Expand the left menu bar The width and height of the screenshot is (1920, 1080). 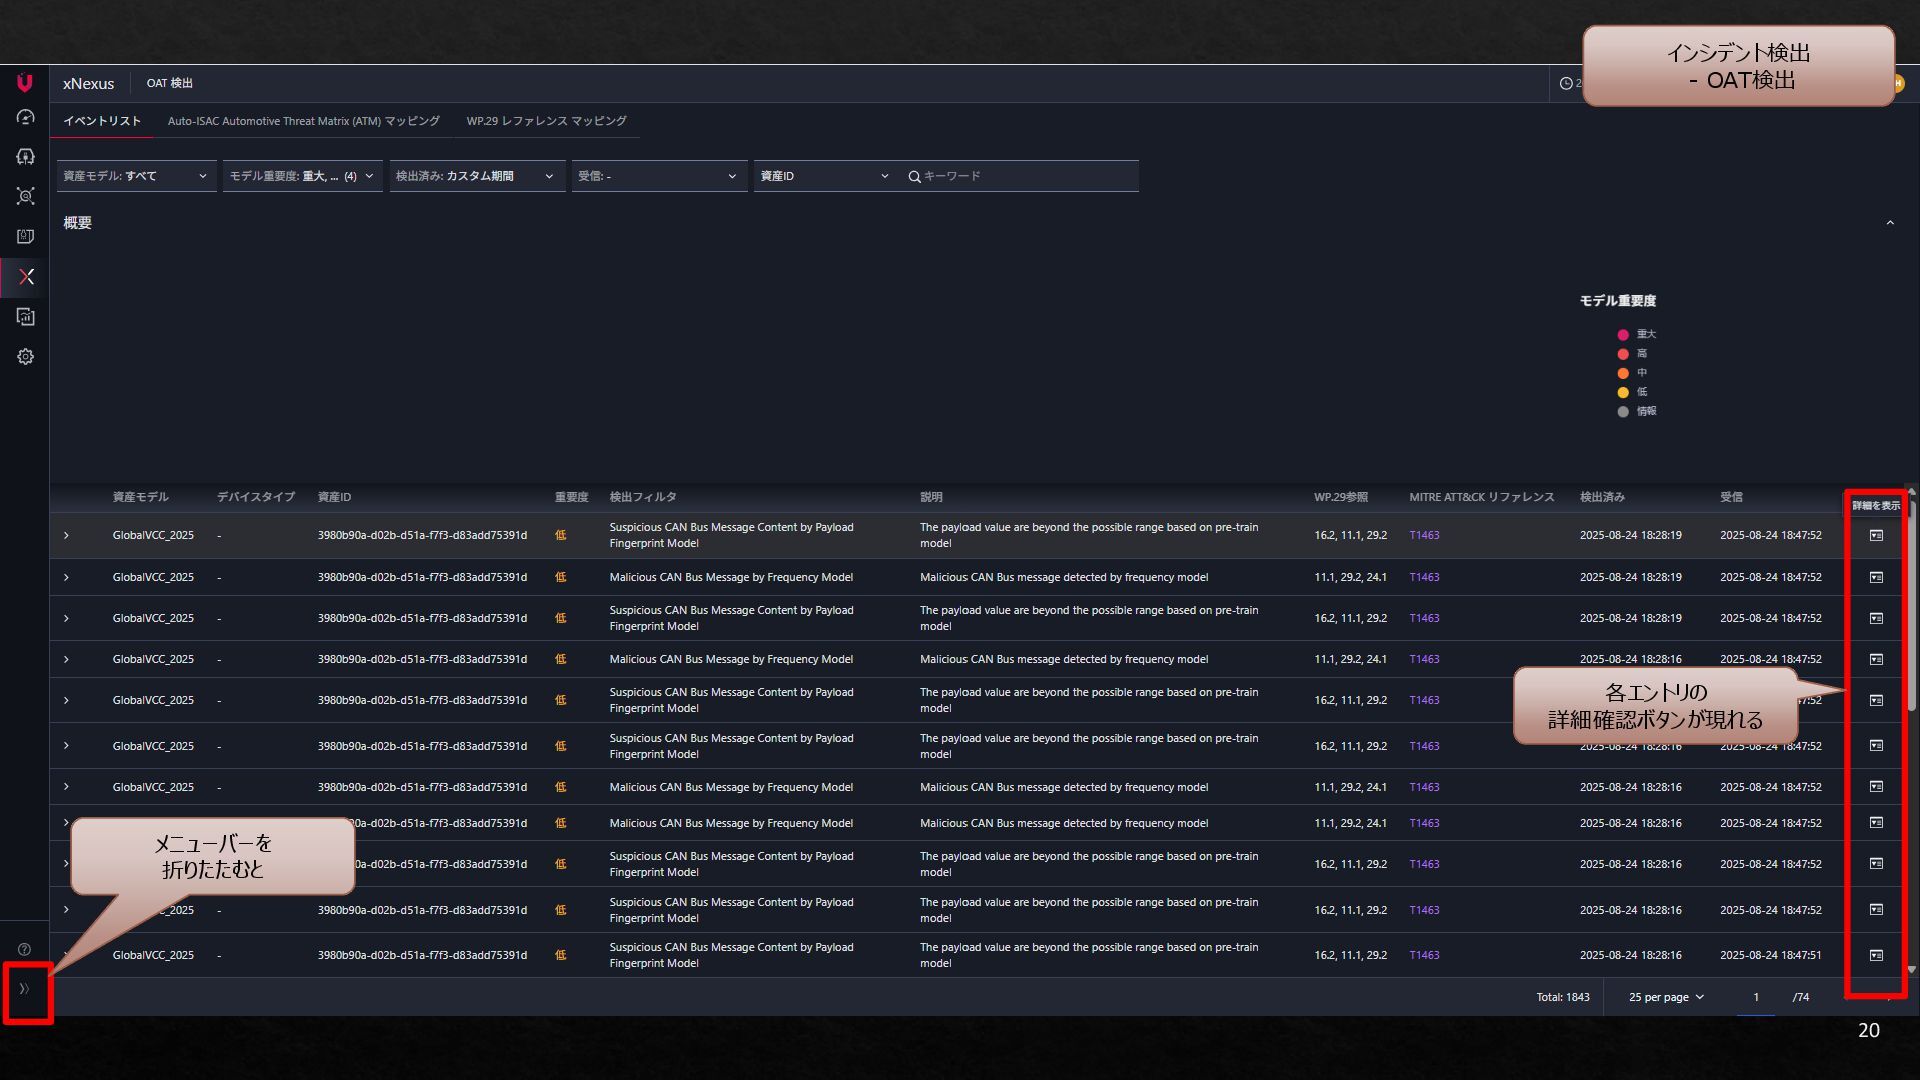25,989
